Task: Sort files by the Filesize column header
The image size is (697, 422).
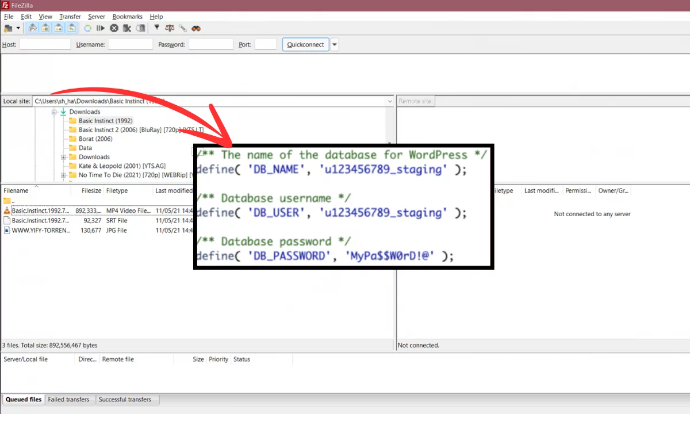Action: [91, 190]
